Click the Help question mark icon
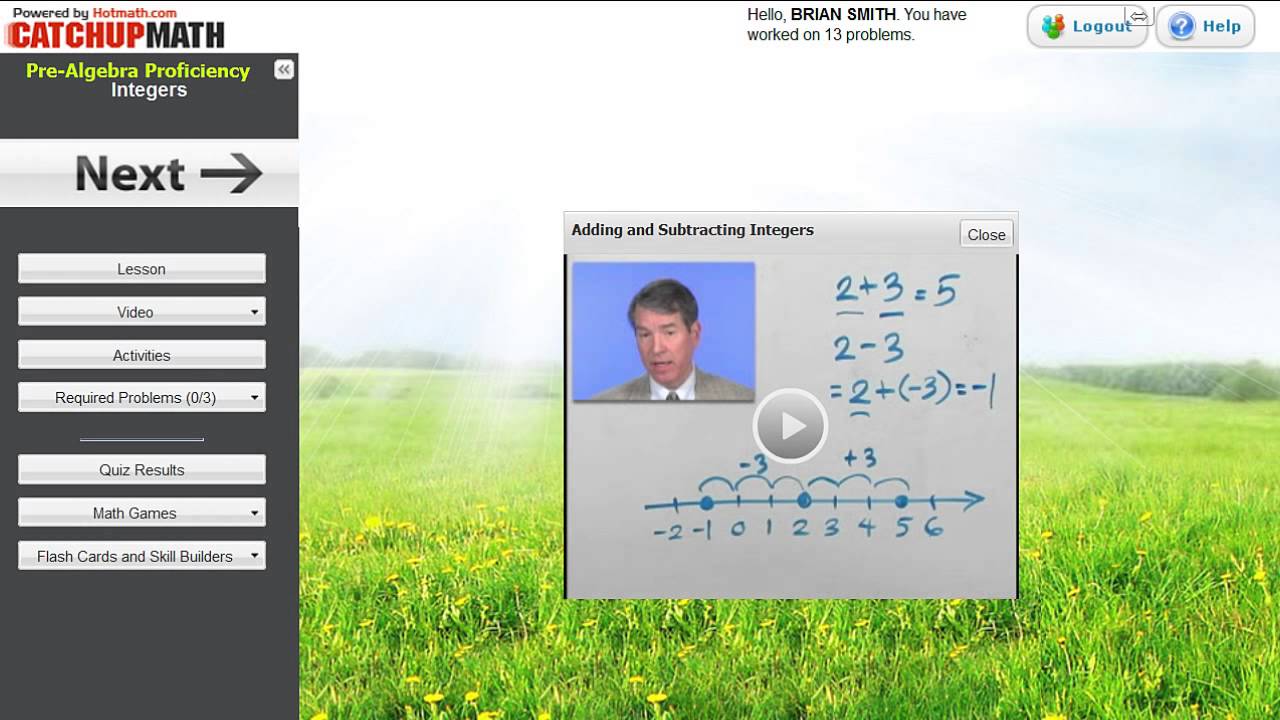This screenshot has height=720, width=1280. click(1182, 26)
